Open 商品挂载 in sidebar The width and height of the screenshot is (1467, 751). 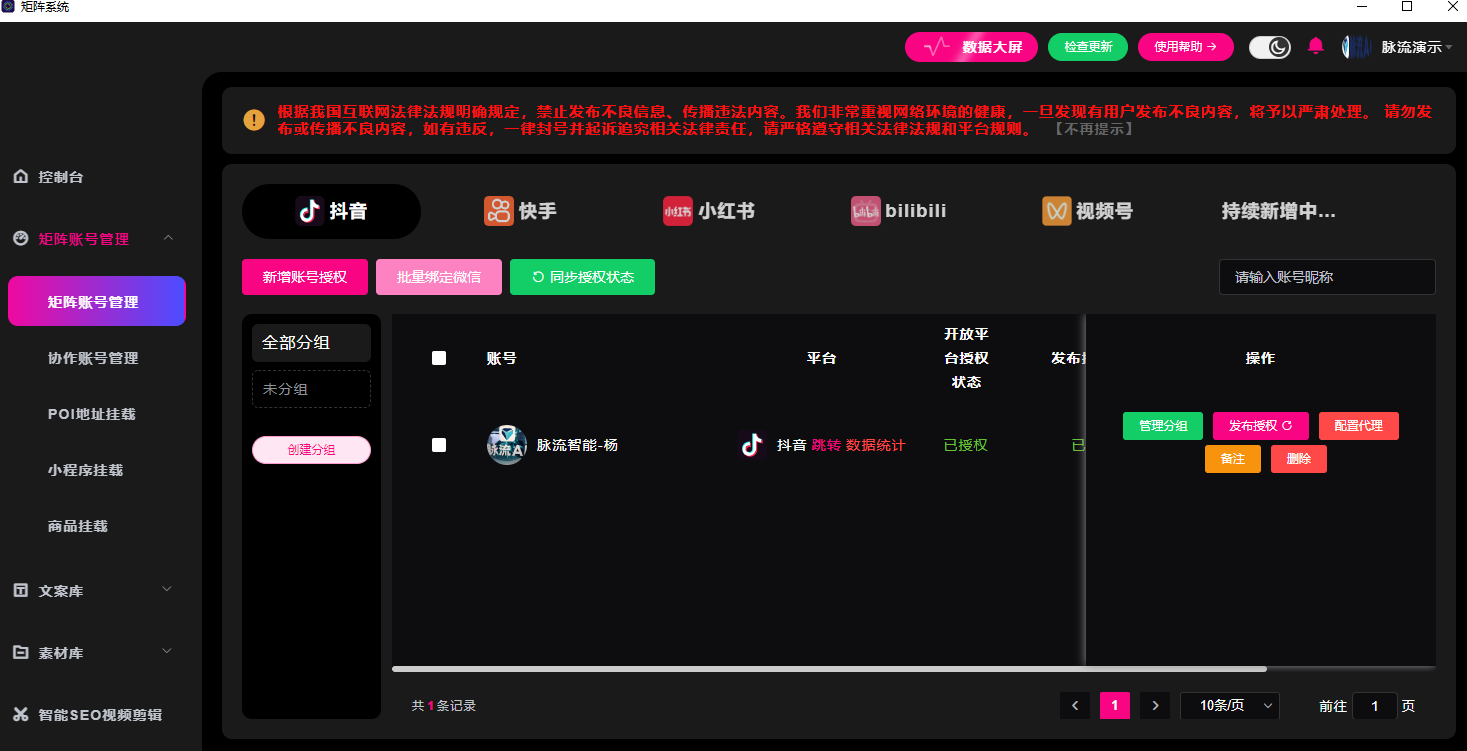point(78,526)
